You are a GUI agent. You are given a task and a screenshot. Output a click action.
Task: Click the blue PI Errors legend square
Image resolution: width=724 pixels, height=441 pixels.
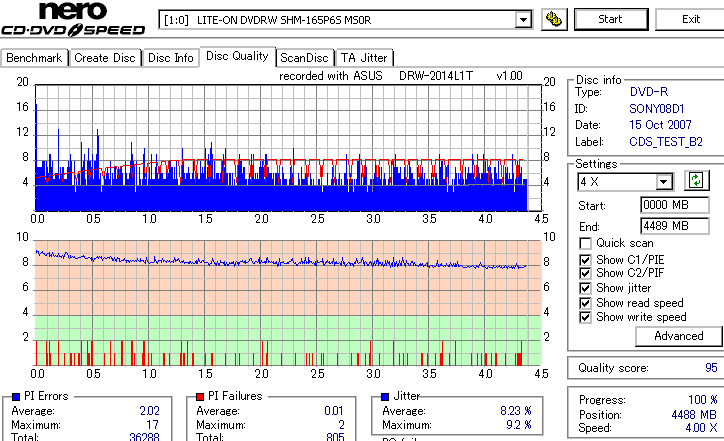pos(16,396)
